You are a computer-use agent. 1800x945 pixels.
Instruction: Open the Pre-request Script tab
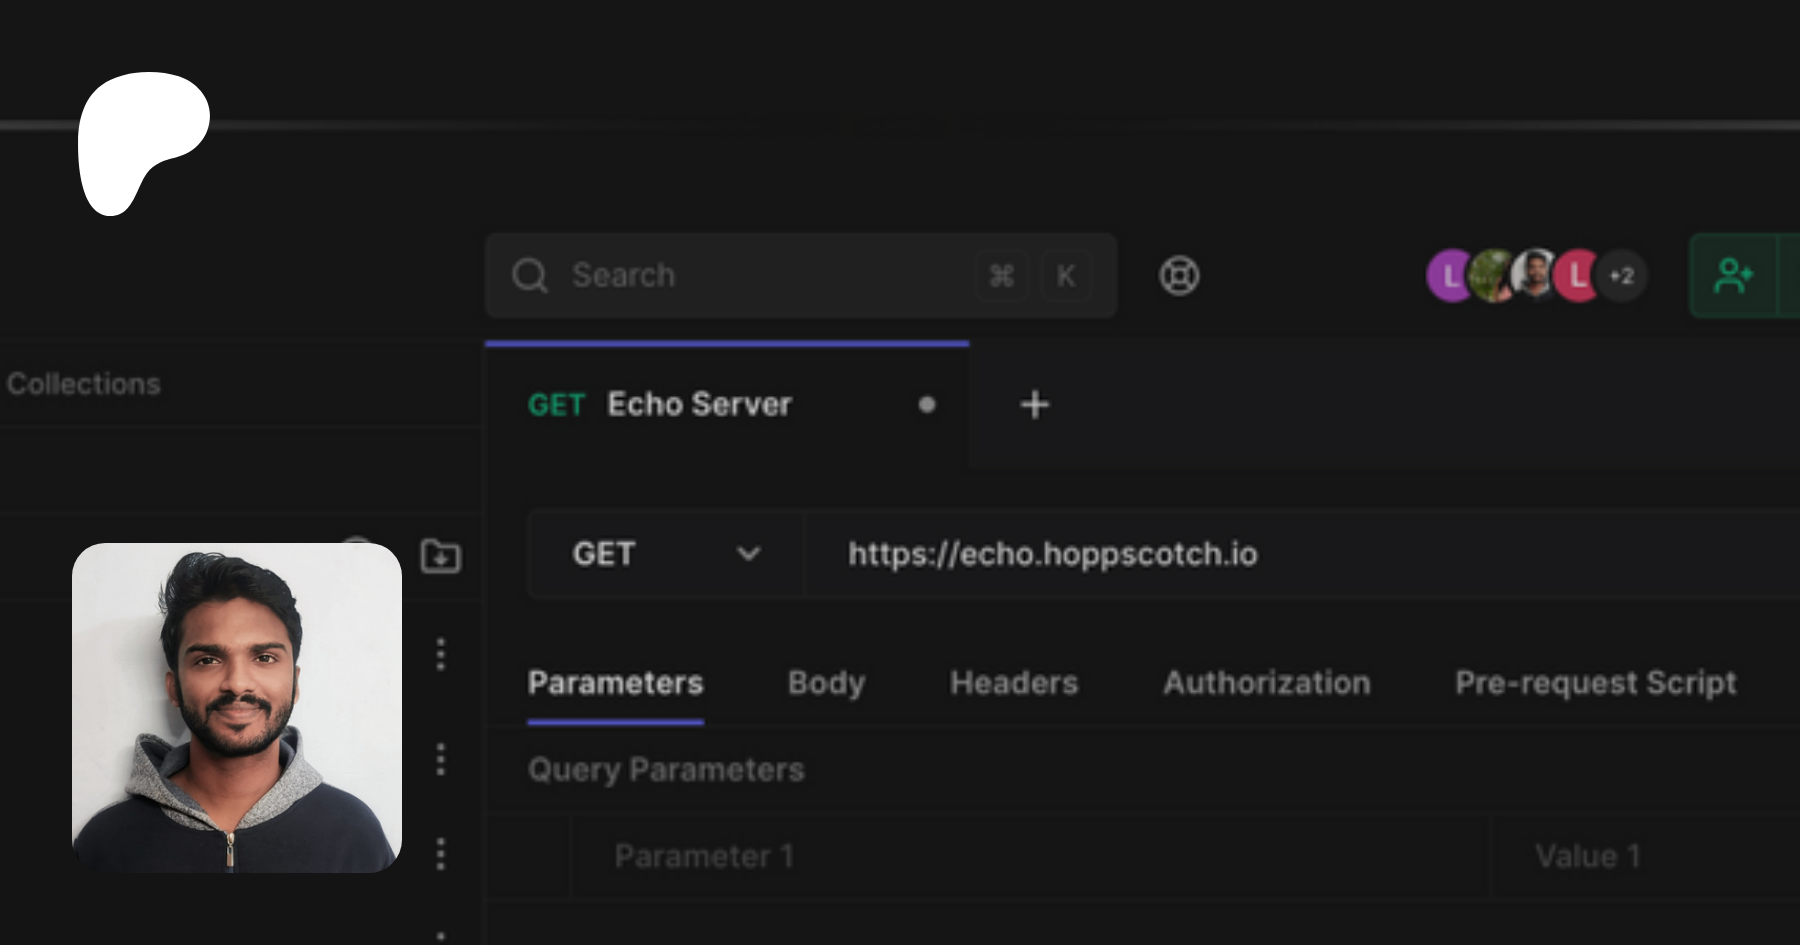[1595, 683]
